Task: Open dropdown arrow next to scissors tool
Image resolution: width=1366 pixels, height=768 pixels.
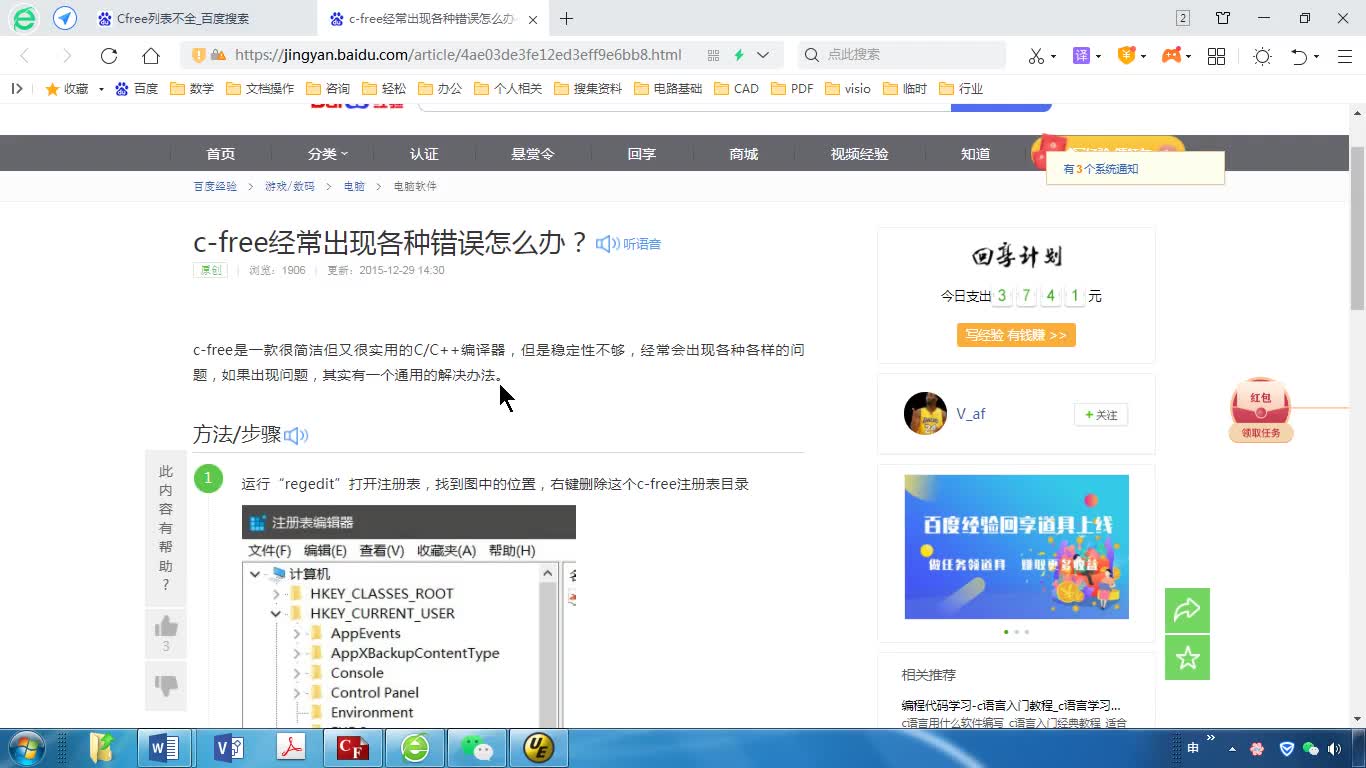Action: point(1054,56)
